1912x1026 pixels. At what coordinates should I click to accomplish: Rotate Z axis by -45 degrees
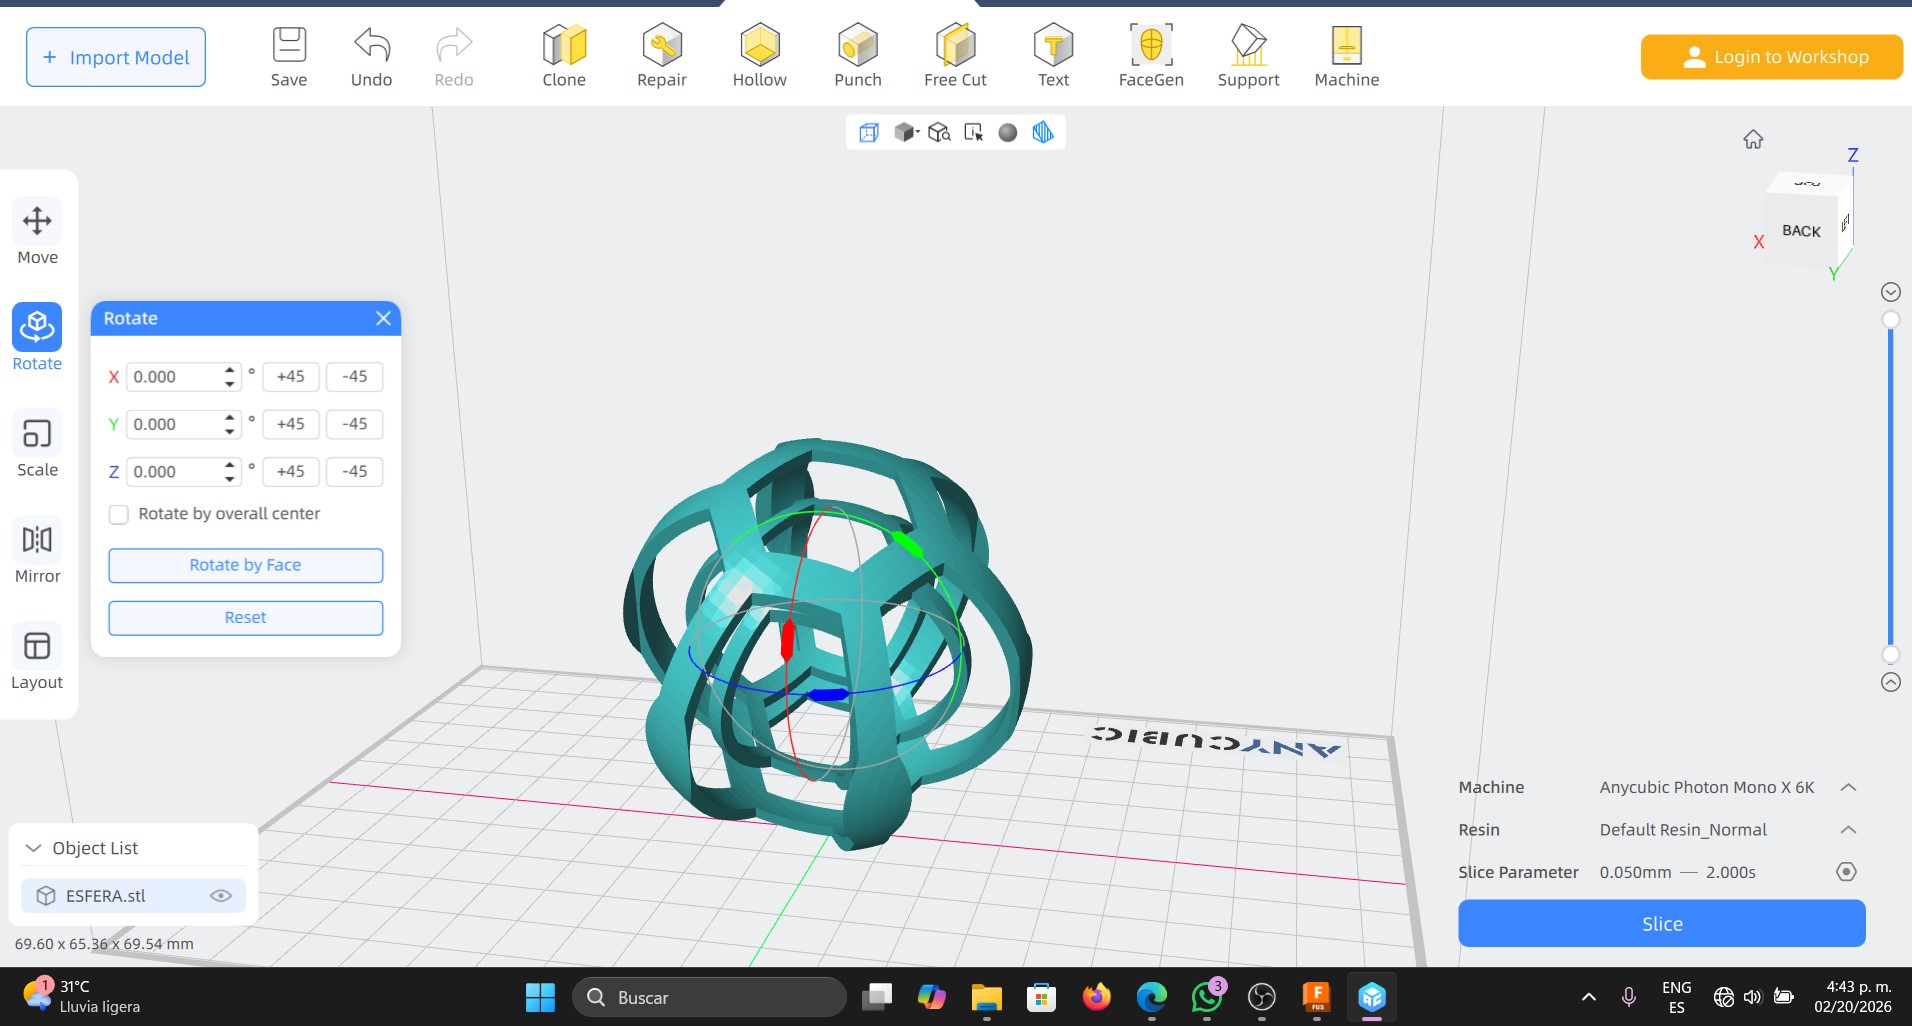(x=355, y=472)
